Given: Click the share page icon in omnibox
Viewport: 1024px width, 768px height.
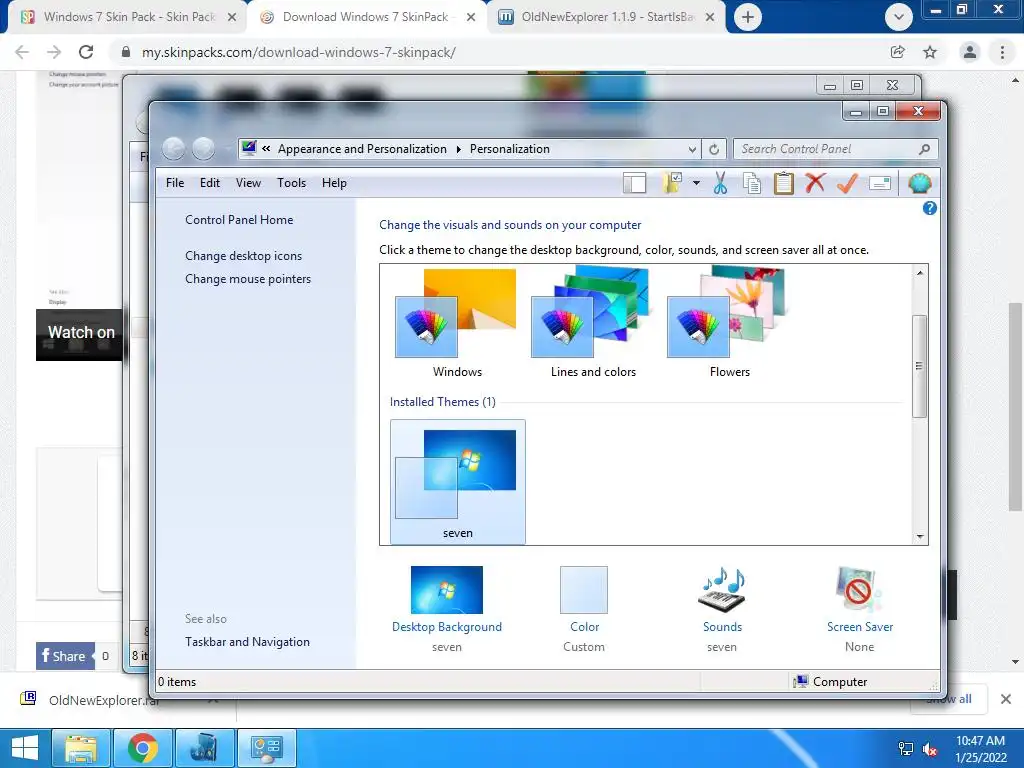Looking at the screenshot, I should click(x=897, y=52).
